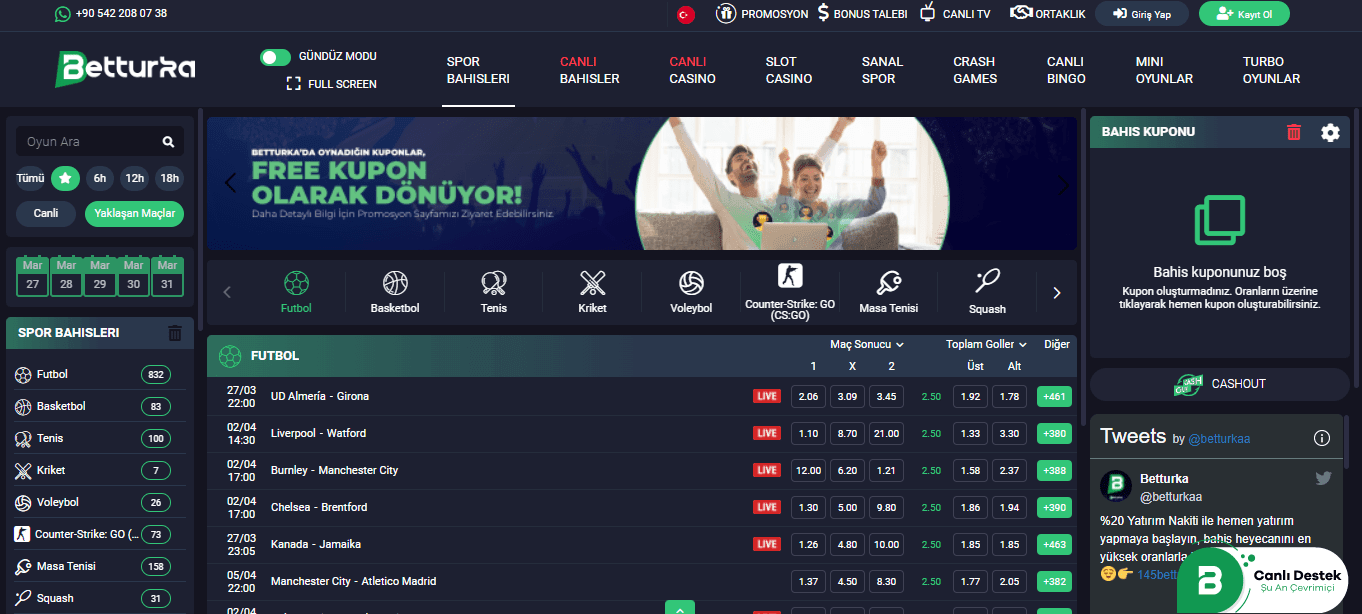Expand +388 markets for Burnley - Manchester City
The height and width of the screenshot is (614, 1362).
(1054, 471)
